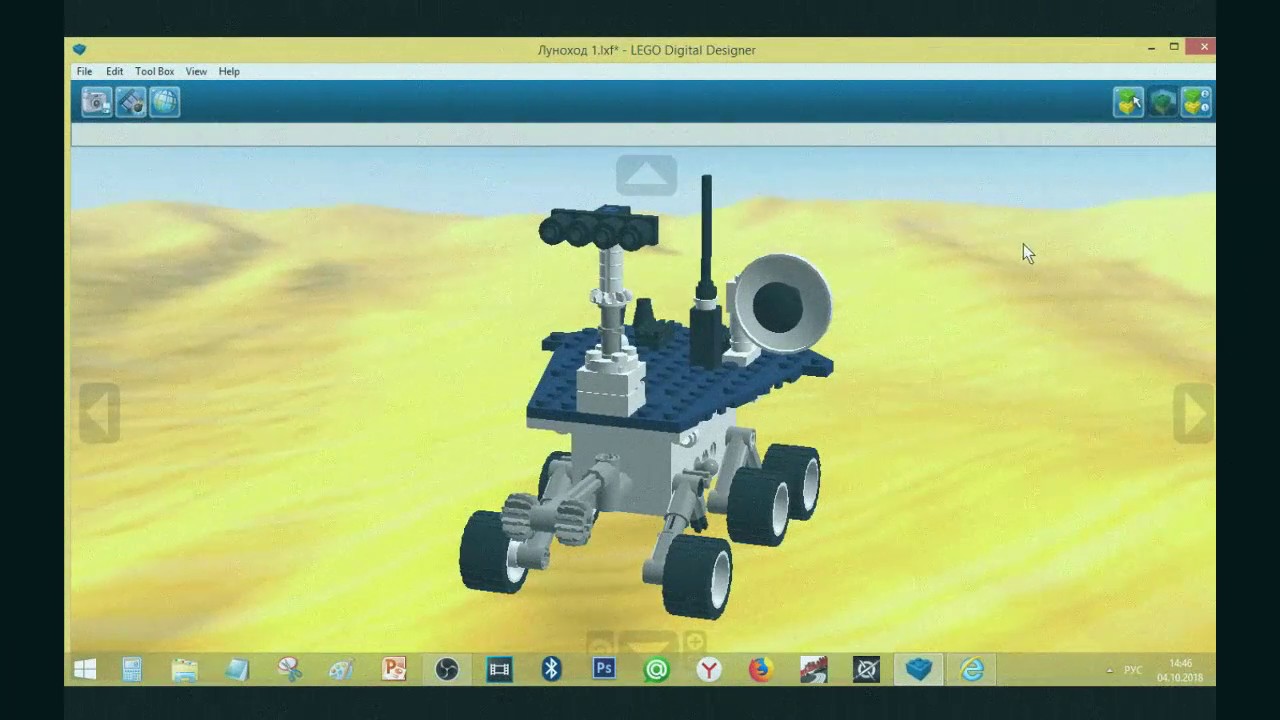This screenshot has height=720, width=1280.
Task: Open the Tool Box menu
Action: click(x=155, y=72)
